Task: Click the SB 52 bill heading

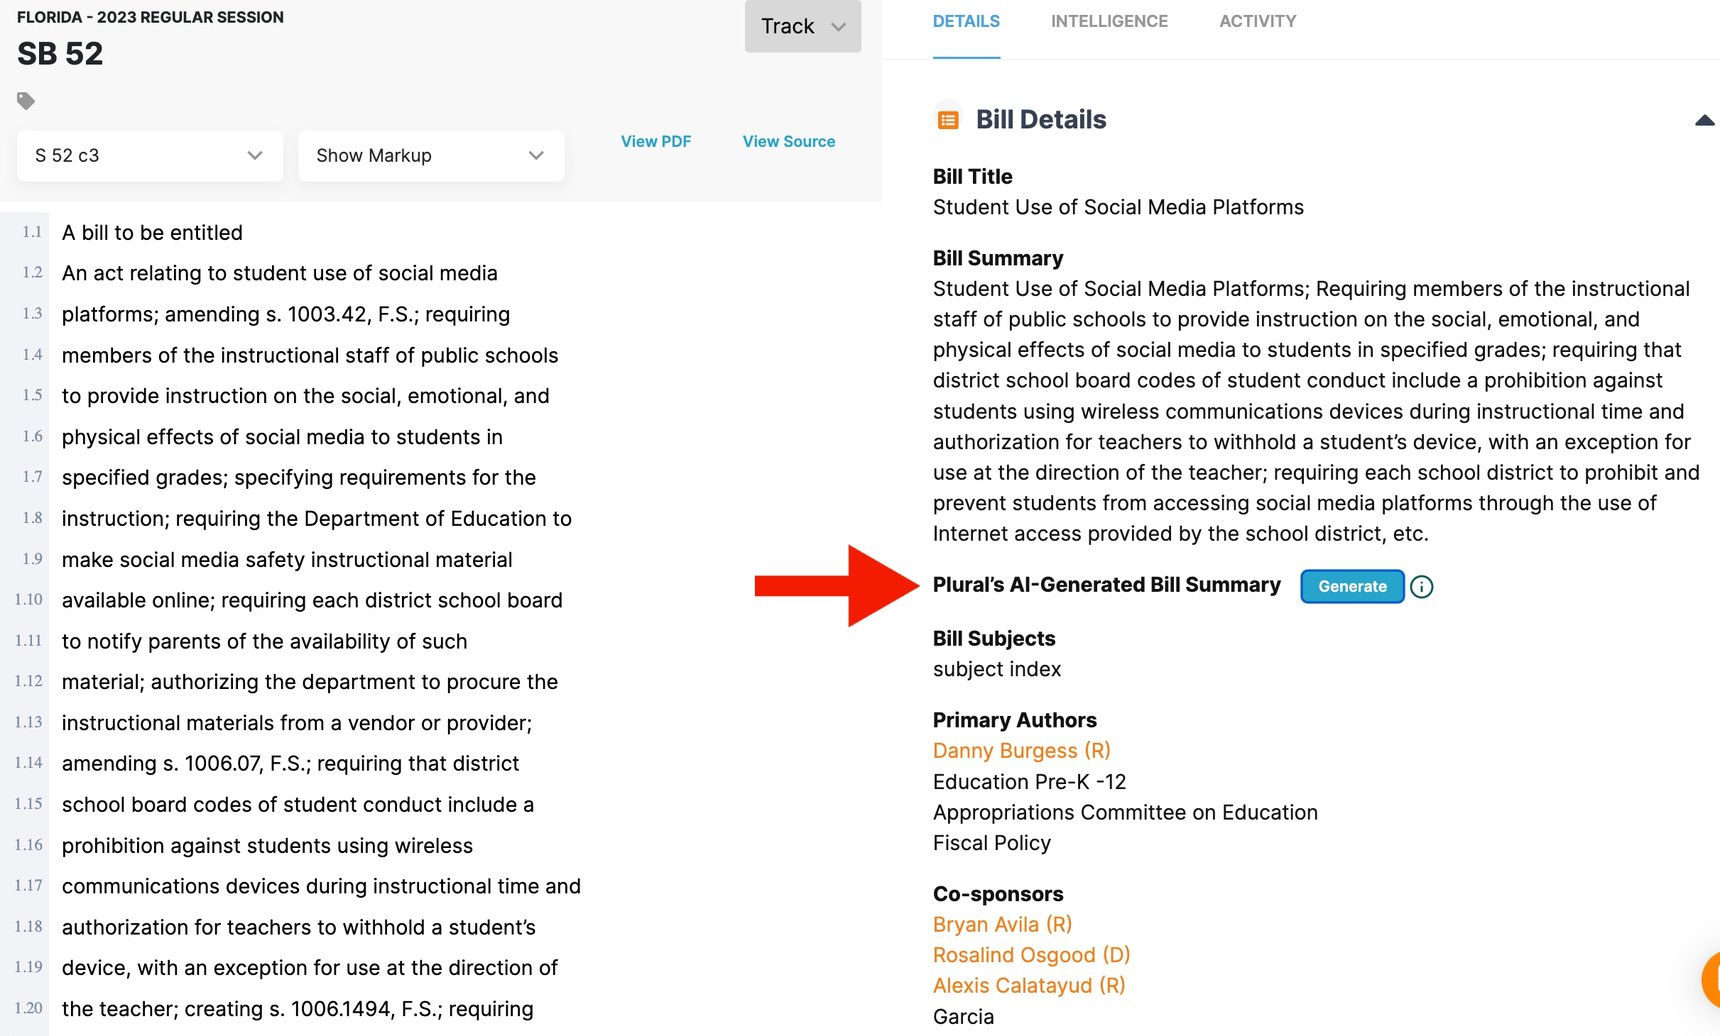Action: click(57, 53)
